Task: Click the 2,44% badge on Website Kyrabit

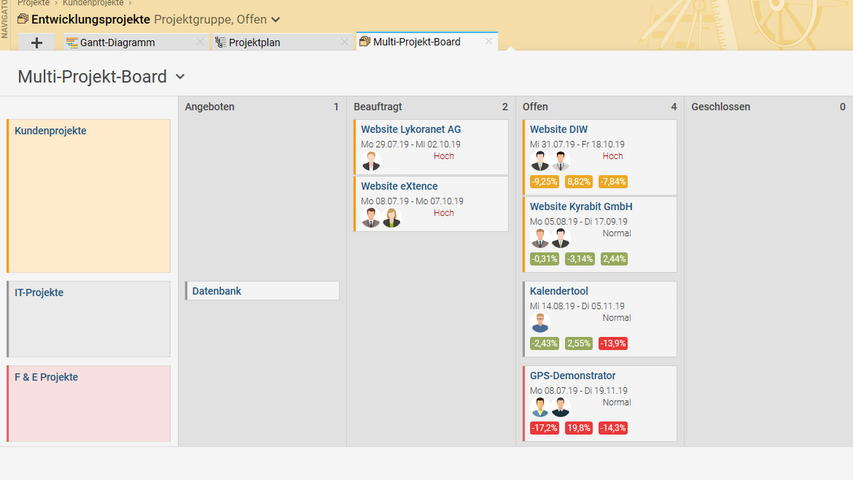Action: pyautogui.click(x=614, y=259)
